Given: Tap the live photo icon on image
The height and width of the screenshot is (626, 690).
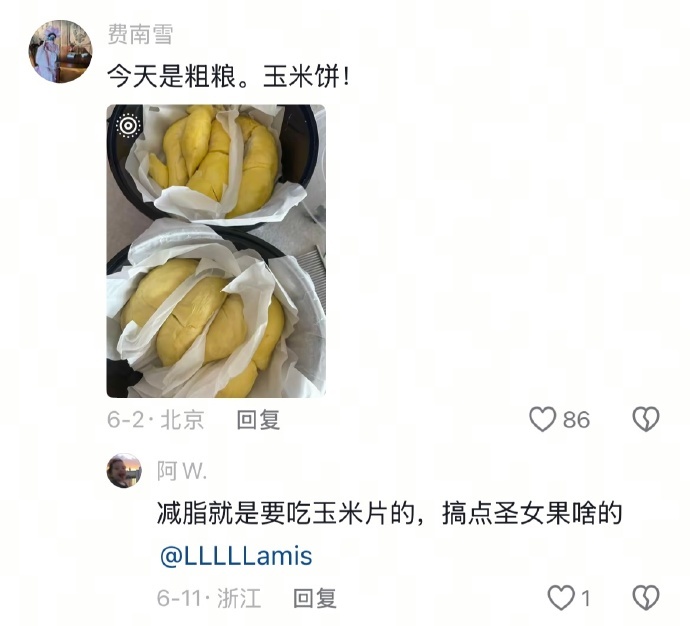Looking at the screenshot, I should (128, 126).
